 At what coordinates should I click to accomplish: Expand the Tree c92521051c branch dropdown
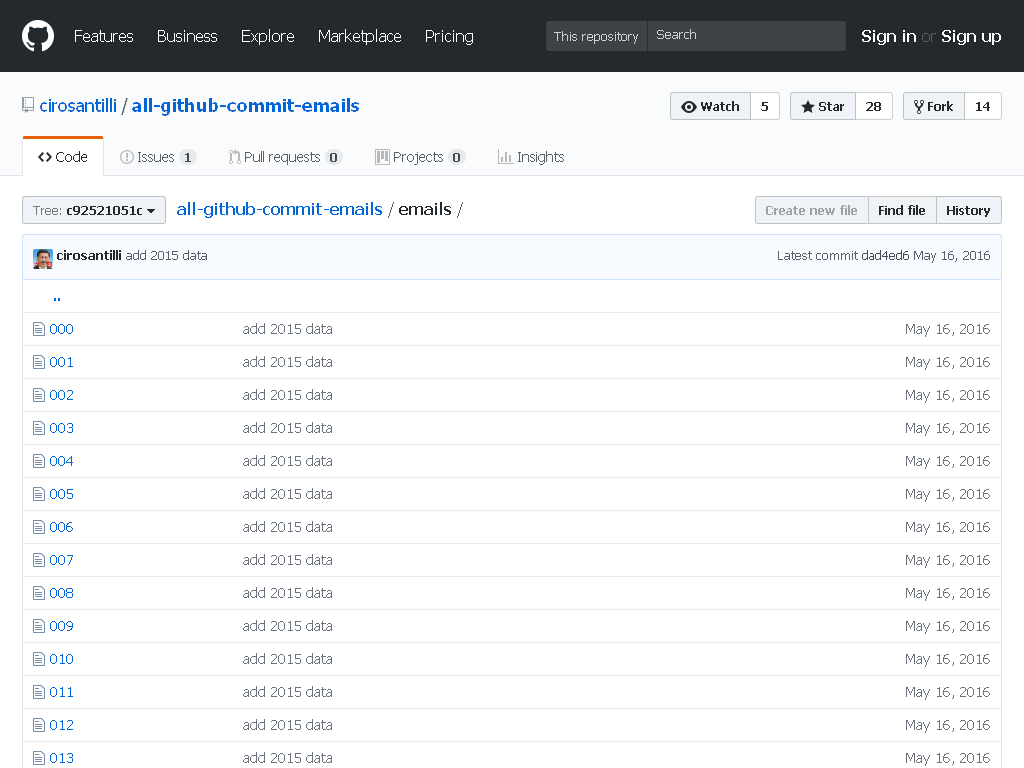pos(93,210)
